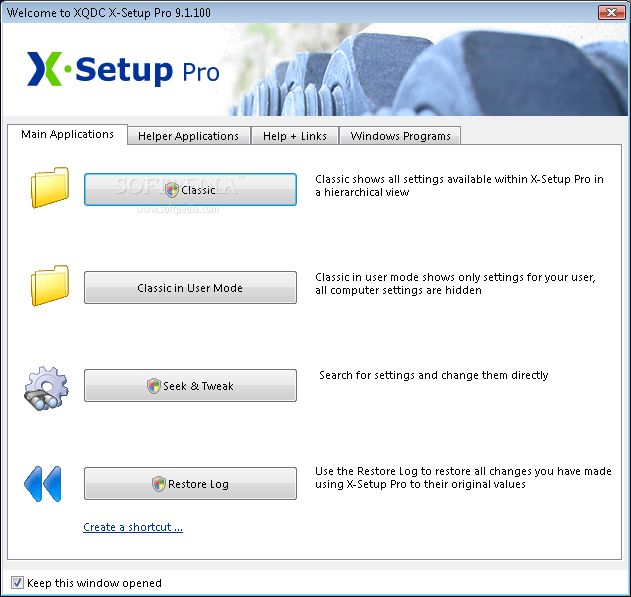This screenshot has width=631, height=597.
Task: Open the Restore Log
Action: click(x=190, y=484)
